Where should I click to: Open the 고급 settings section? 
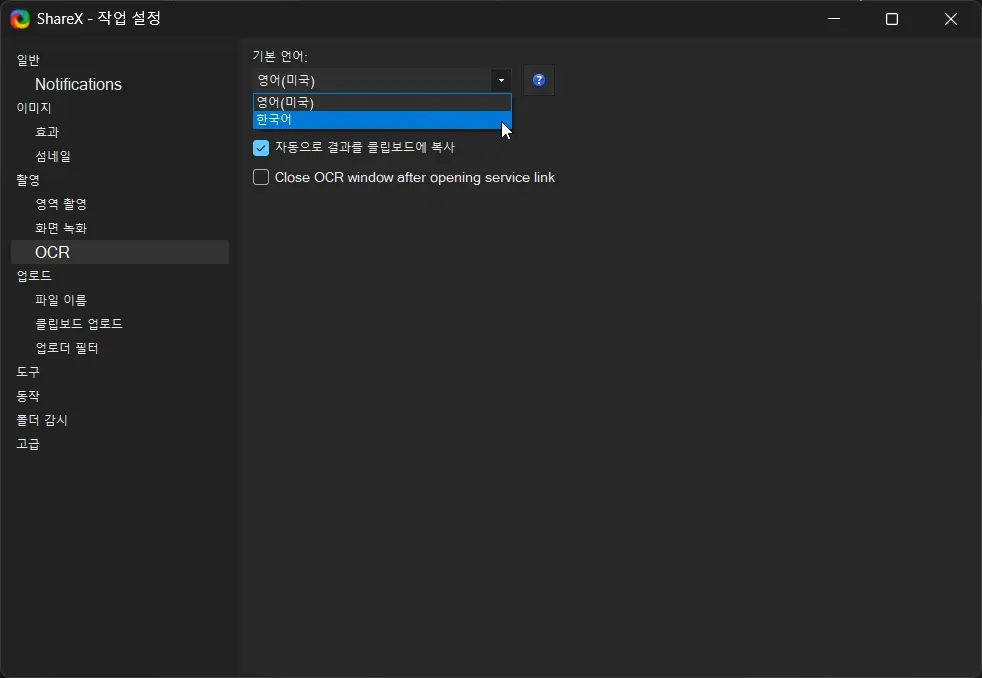tap(28, 444)
